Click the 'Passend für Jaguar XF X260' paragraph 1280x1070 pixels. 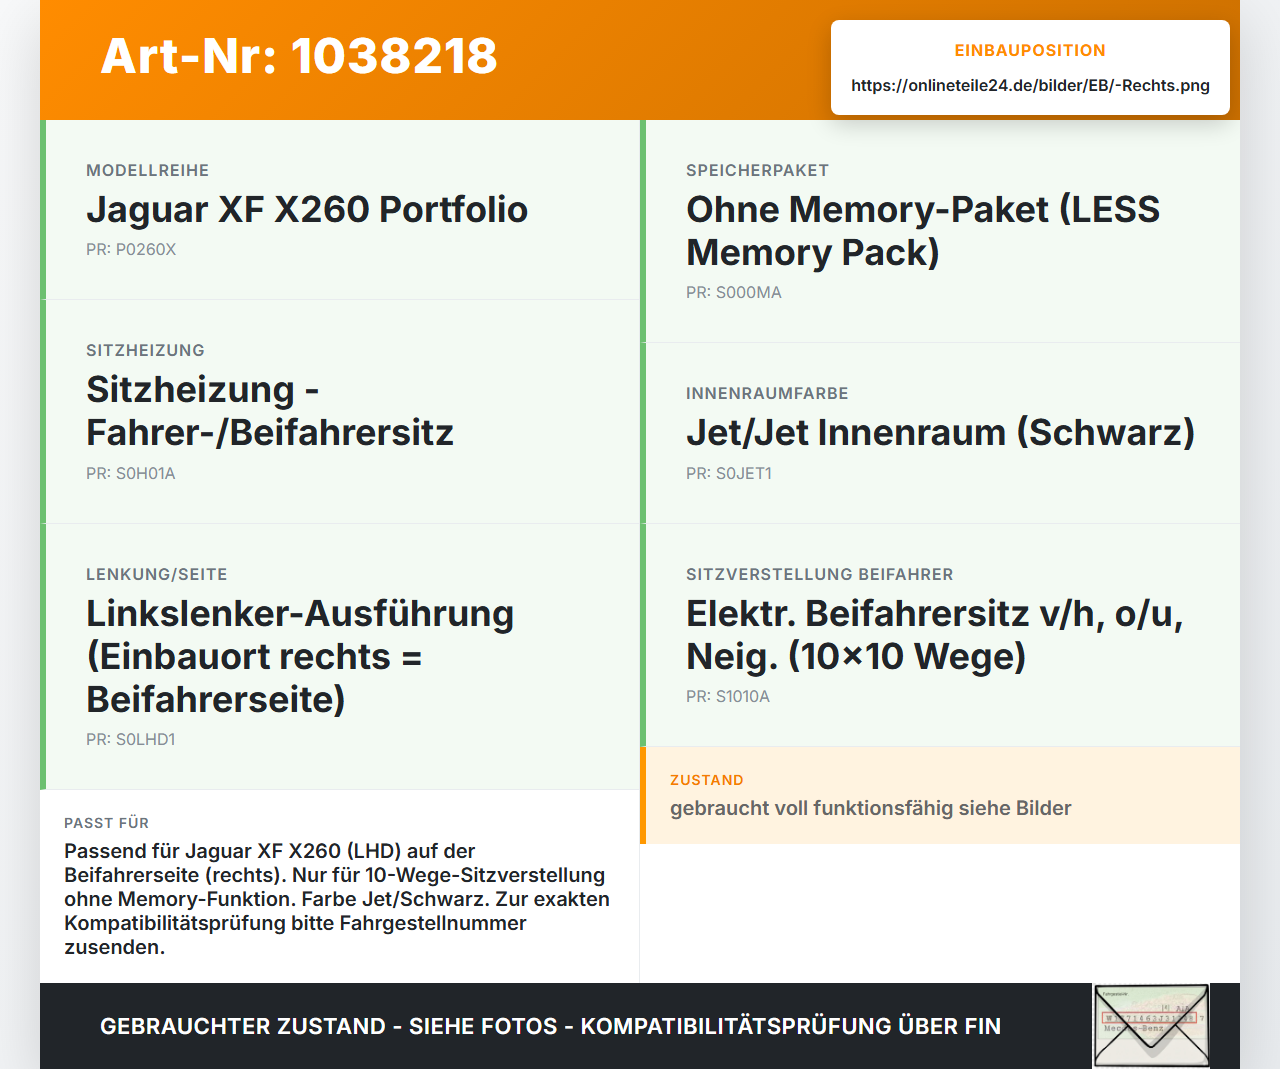click(337, 899)
